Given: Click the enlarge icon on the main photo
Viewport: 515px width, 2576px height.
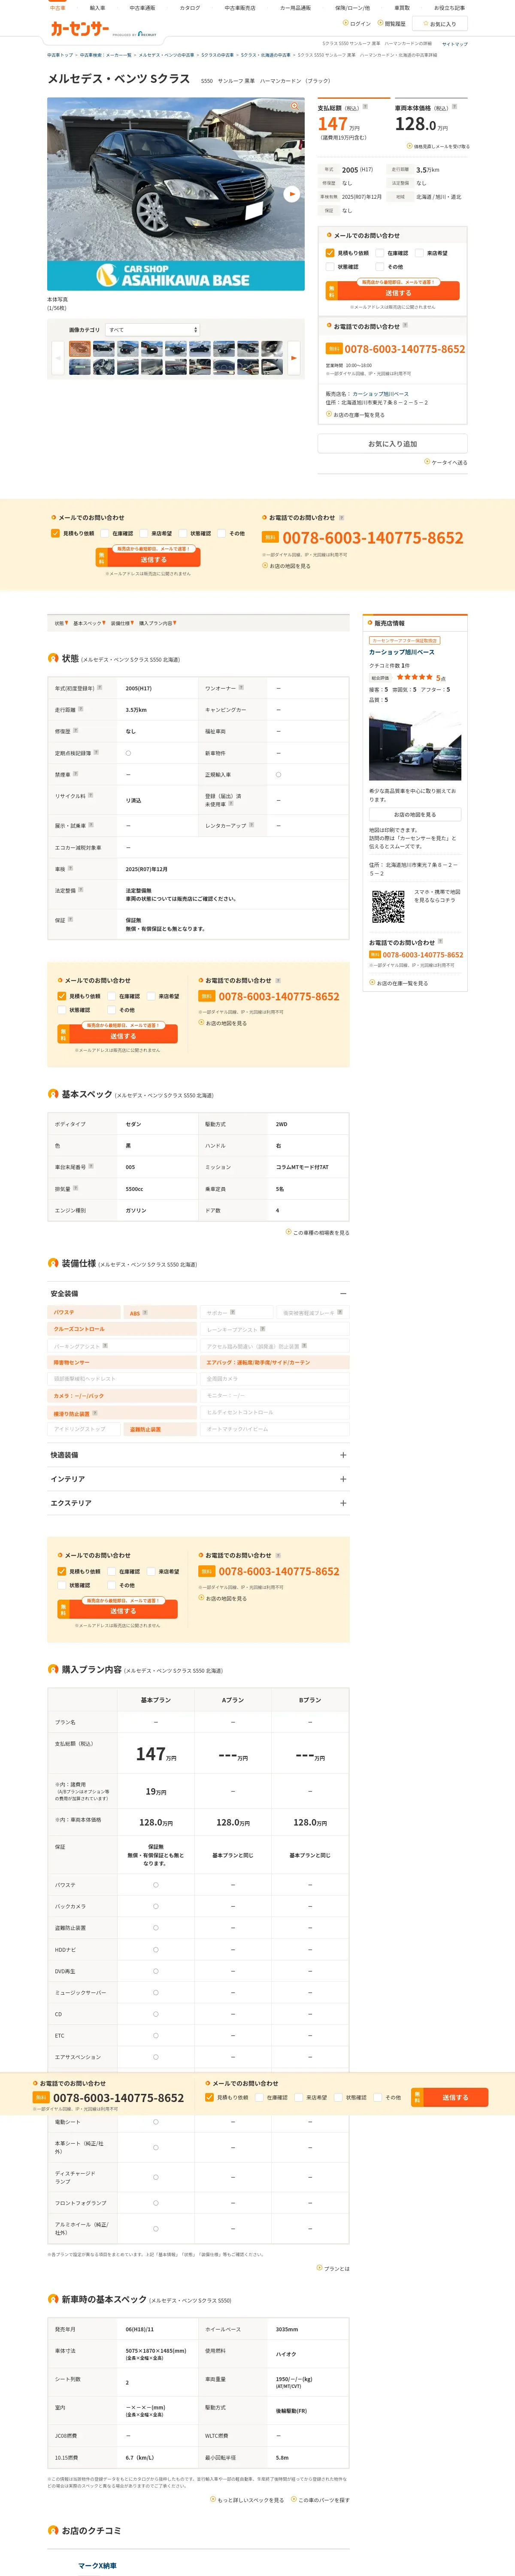Looking at the screenshot, I should (294, 106).
